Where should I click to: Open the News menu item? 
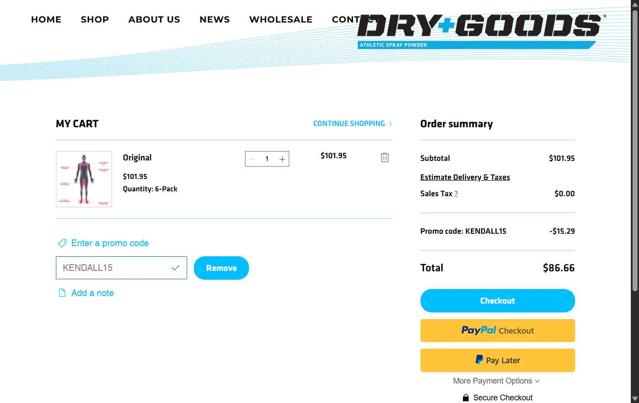214,20
